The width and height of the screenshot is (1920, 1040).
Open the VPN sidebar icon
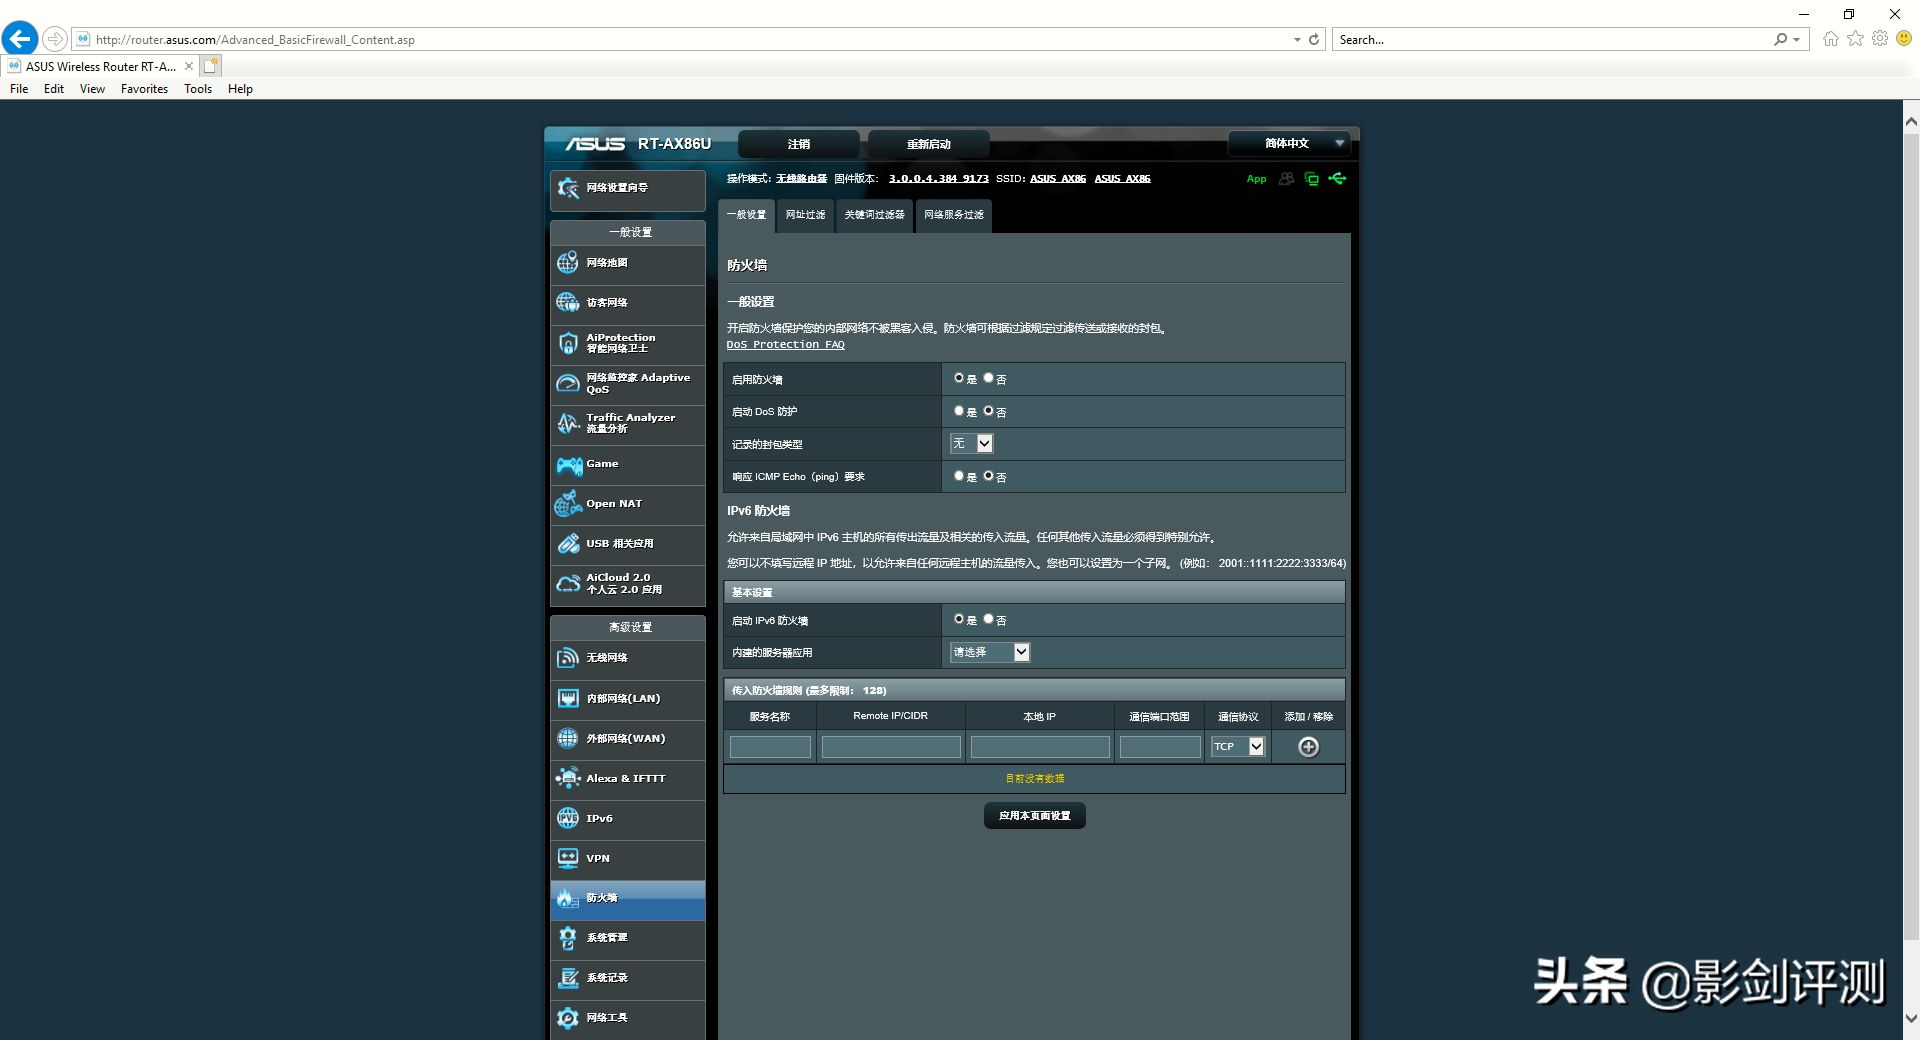pyautogui.click(x=568, y=858)
